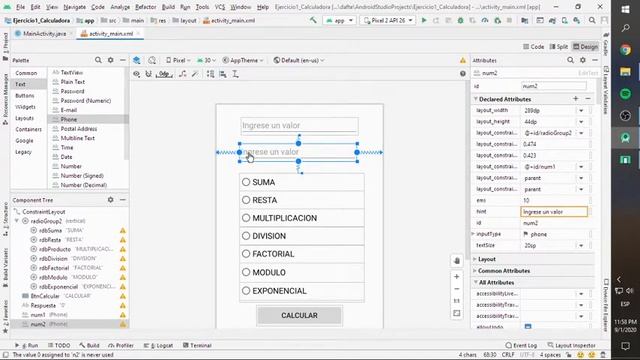This screenshot has height=360, width=640.
Task: Toggle the pan hand tool on the design surface
Action: click(x=457, y=260)
